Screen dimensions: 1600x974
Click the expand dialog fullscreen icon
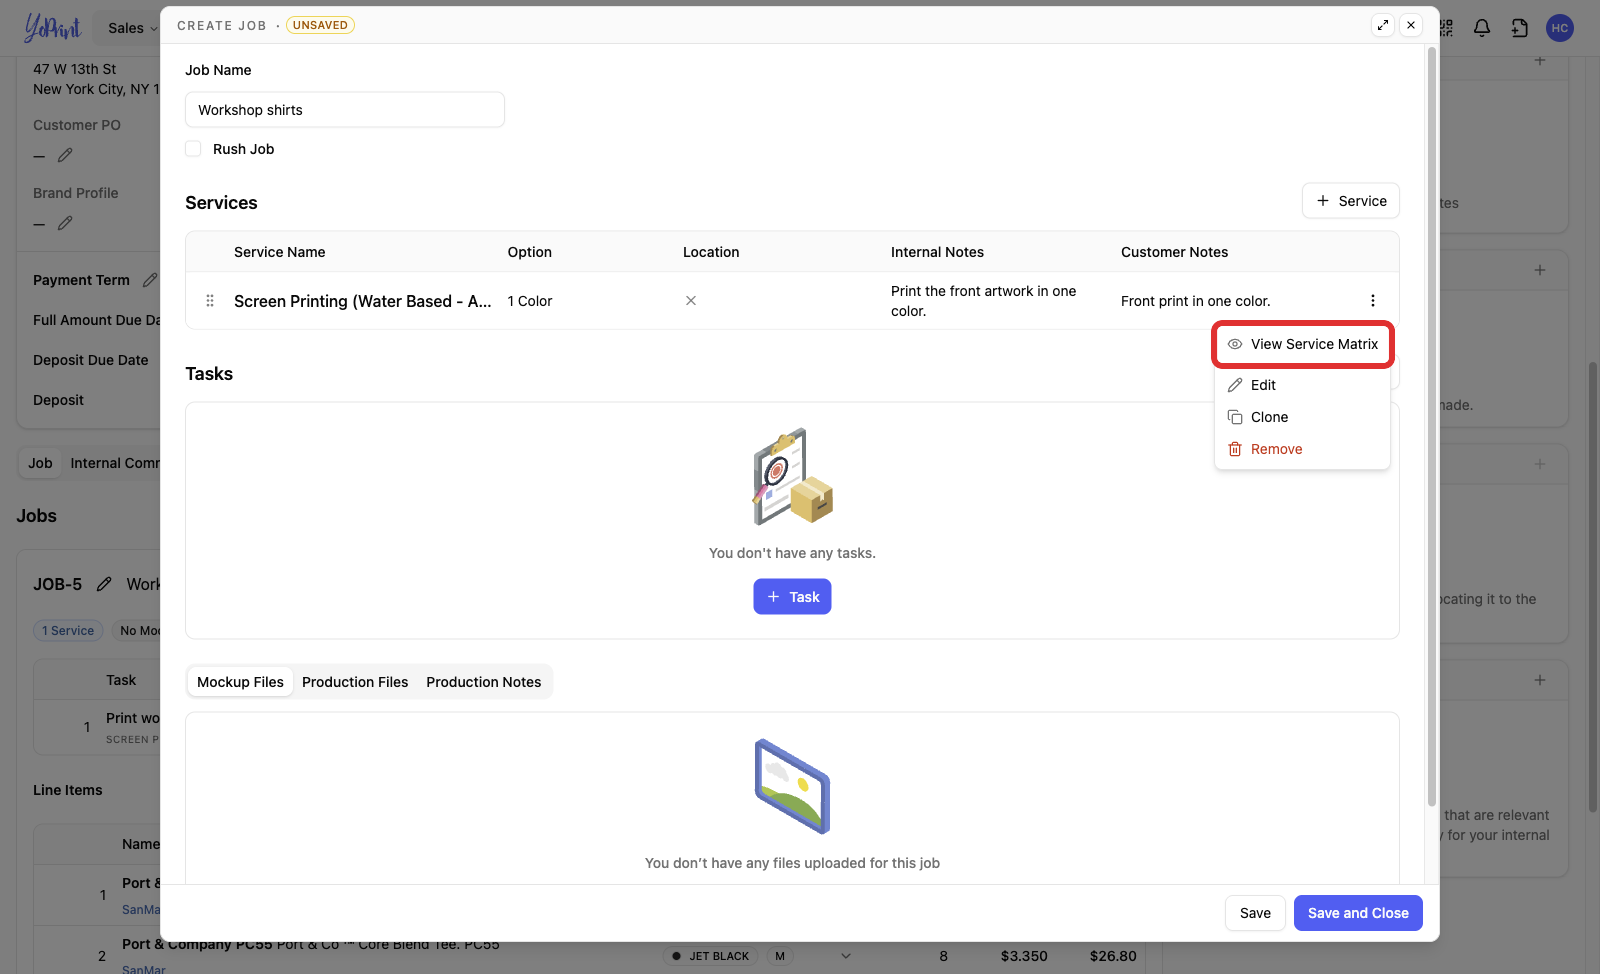pyautogui.click(x=1383, y=25)
